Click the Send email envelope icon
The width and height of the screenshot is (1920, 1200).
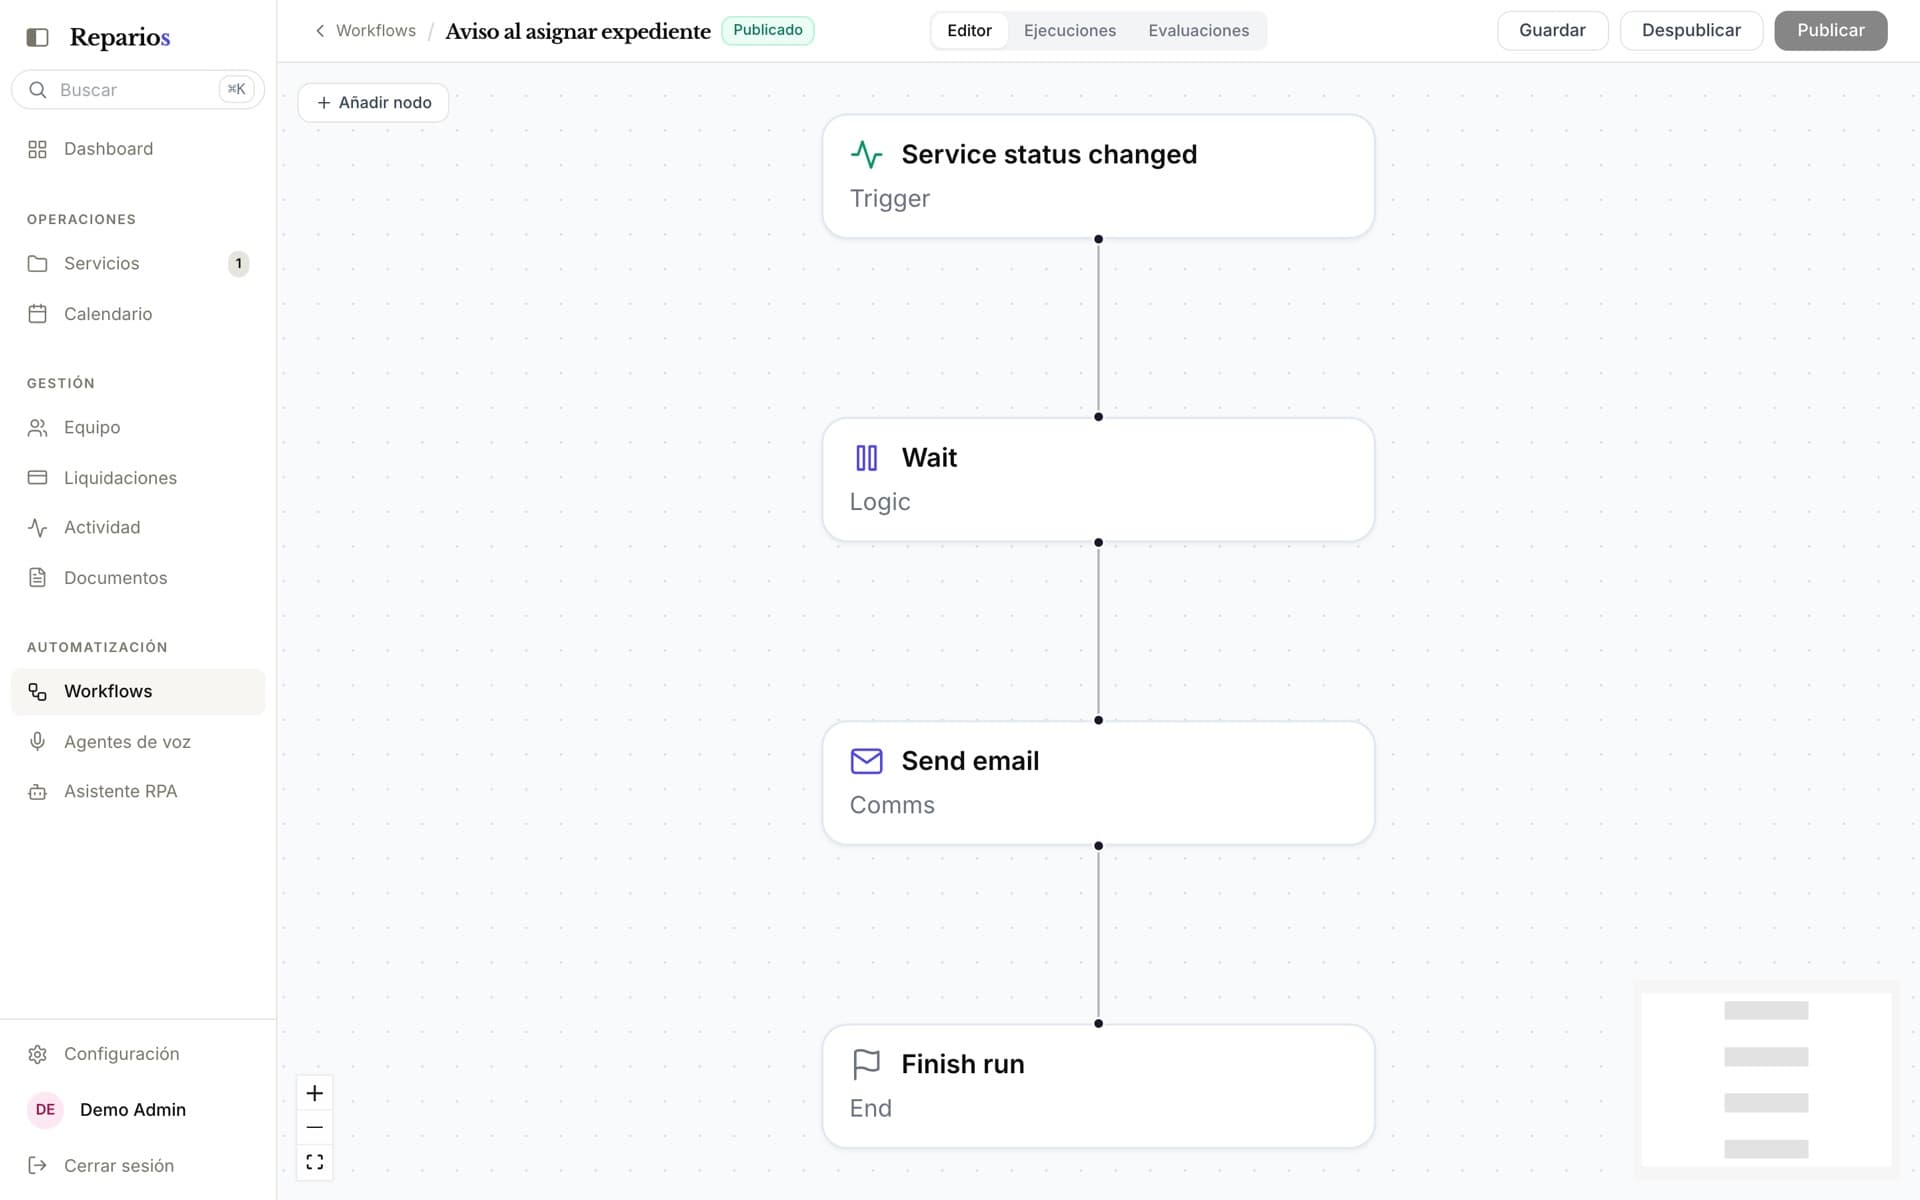866,761
